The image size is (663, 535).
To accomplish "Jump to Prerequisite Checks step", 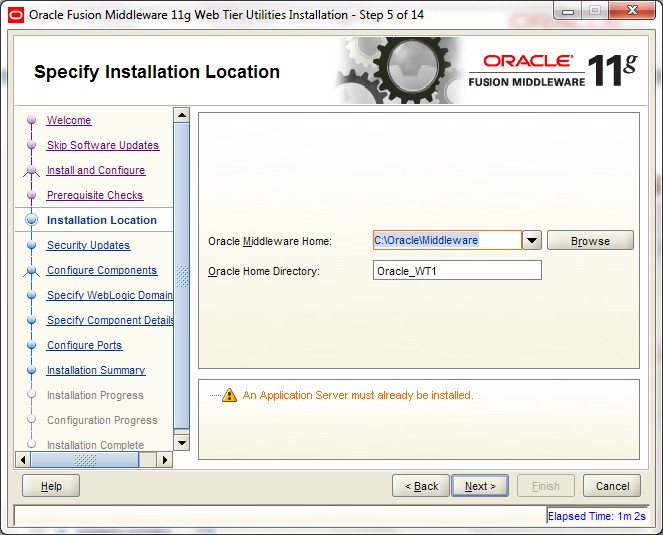I will [95, 195].
